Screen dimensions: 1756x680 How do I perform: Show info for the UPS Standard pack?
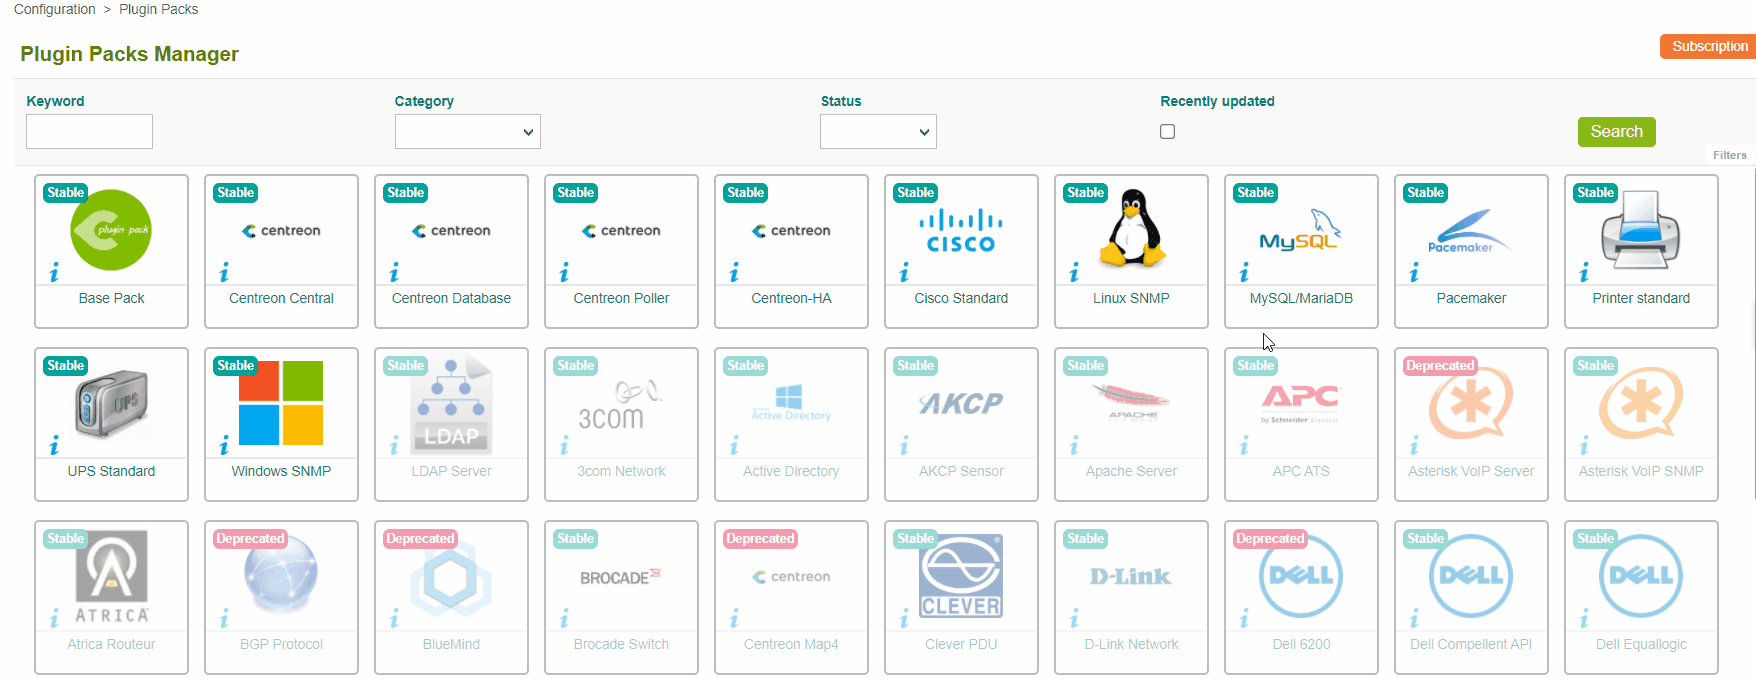(x=54, y=446)
